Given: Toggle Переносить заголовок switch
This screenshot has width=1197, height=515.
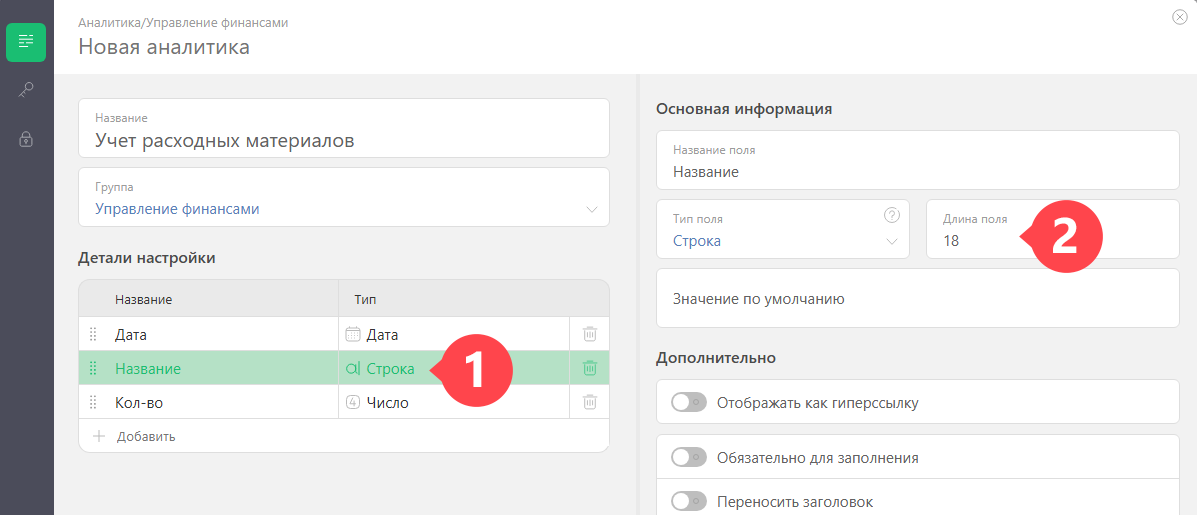Looking at the screenshot, I should [689, 501].
